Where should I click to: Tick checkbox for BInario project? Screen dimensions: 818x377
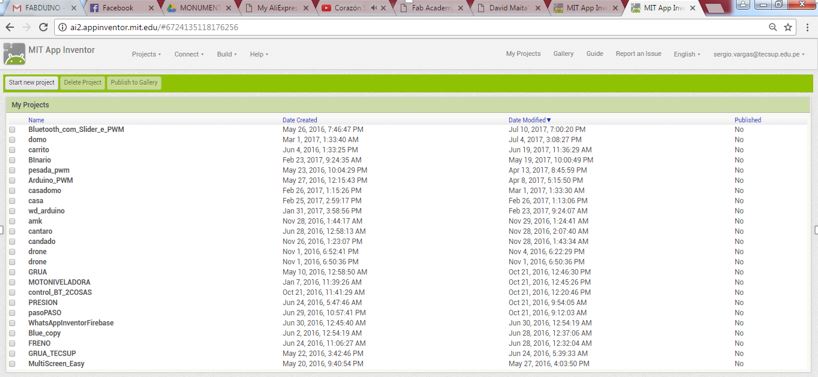pyautogui.click(x=12, y=160)
